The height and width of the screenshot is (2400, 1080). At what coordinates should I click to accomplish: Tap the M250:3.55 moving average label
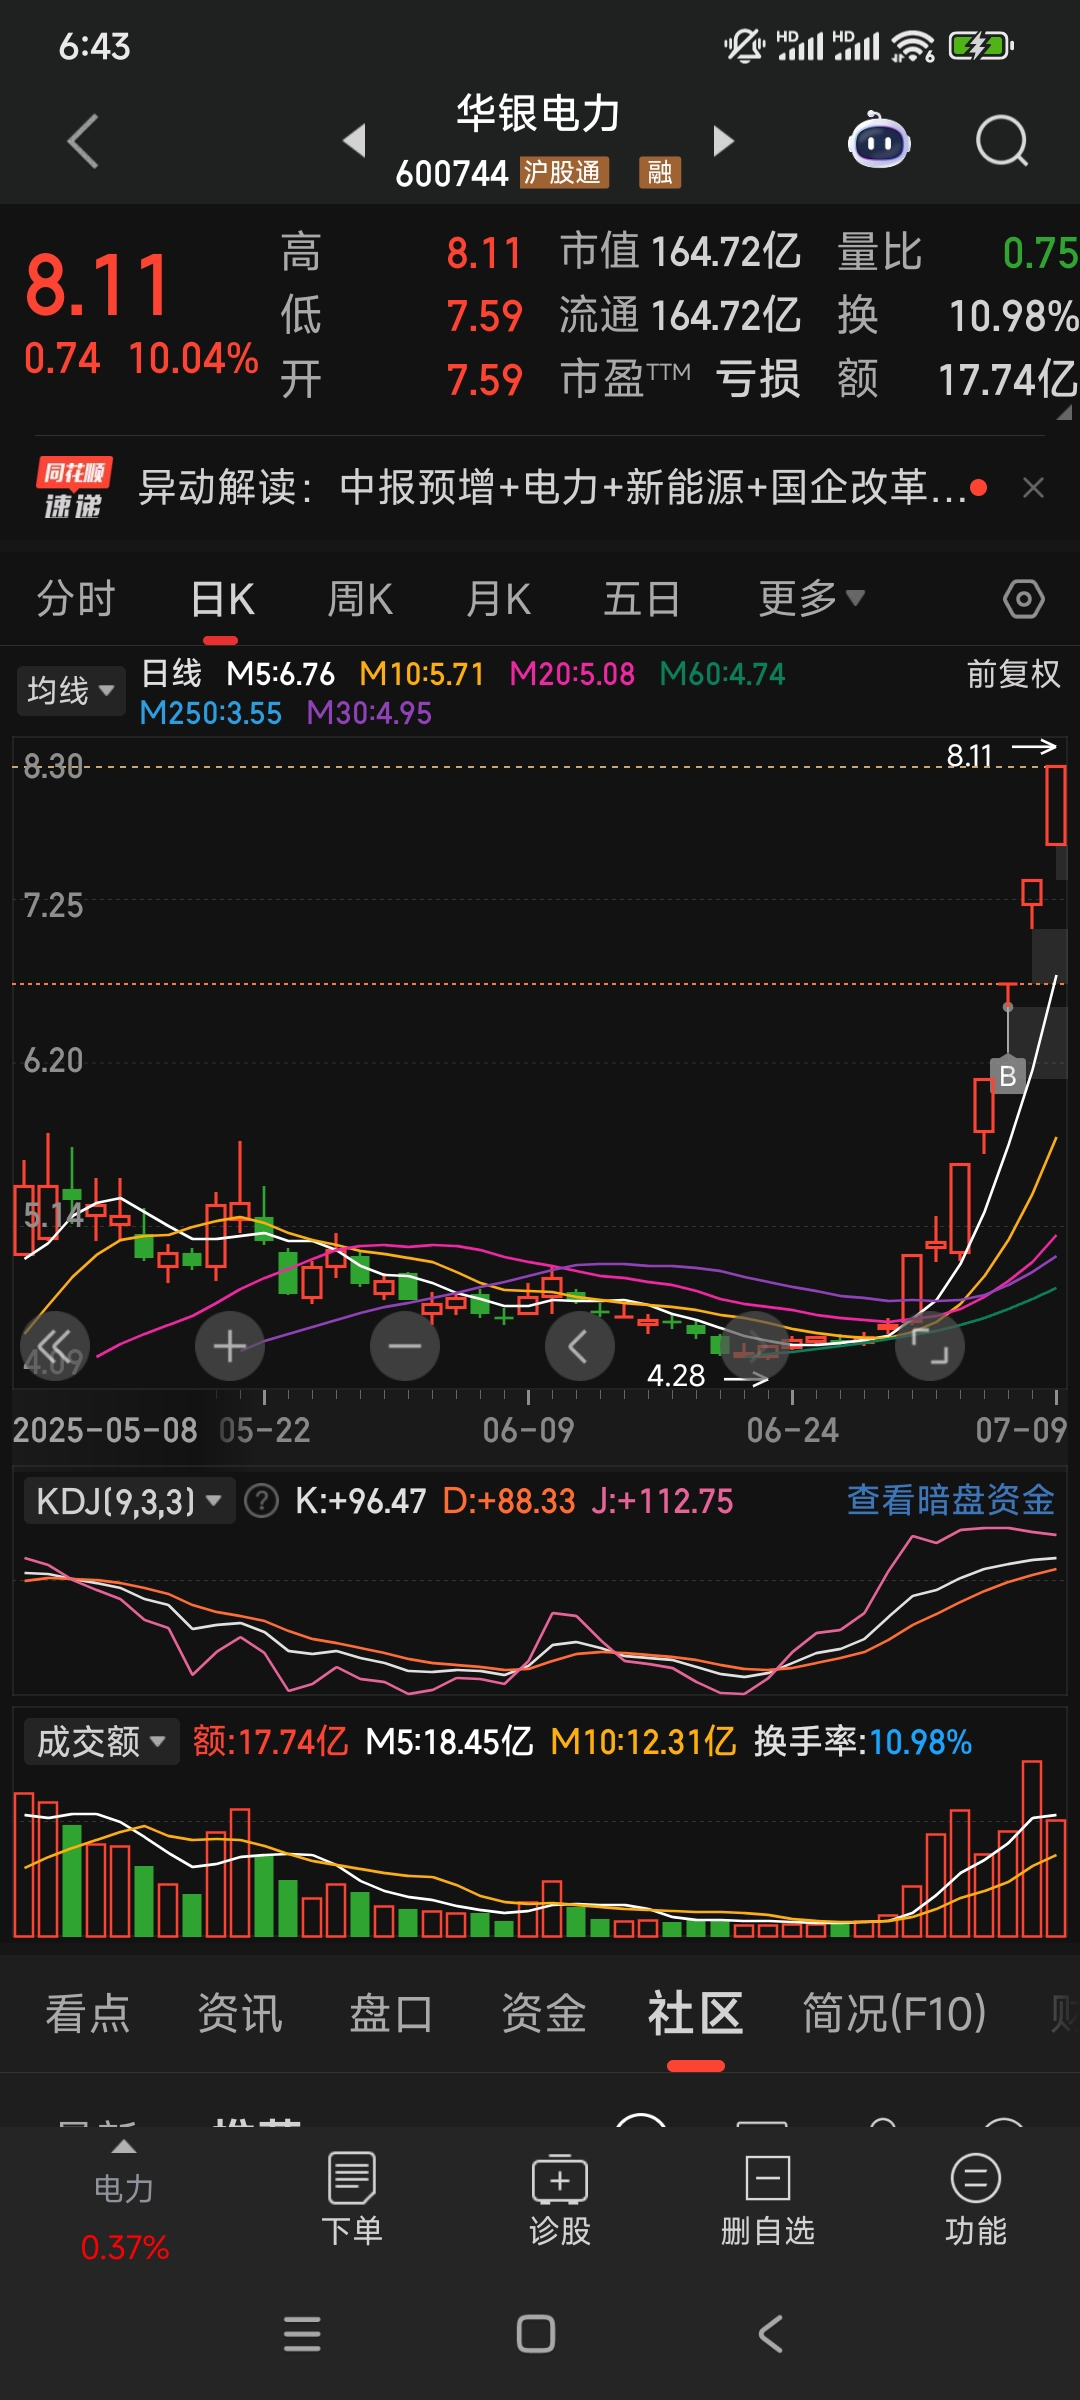pyautogui.click(x=211, y=713)
